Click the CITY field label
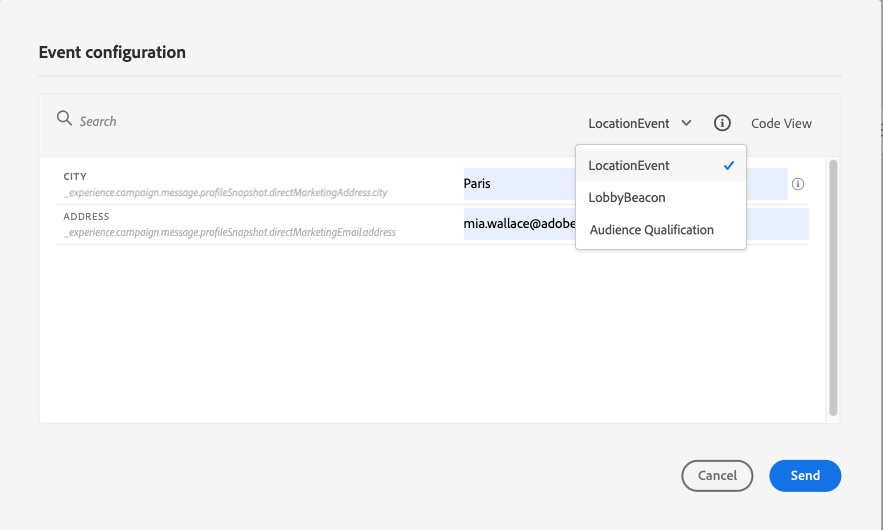 75,177
